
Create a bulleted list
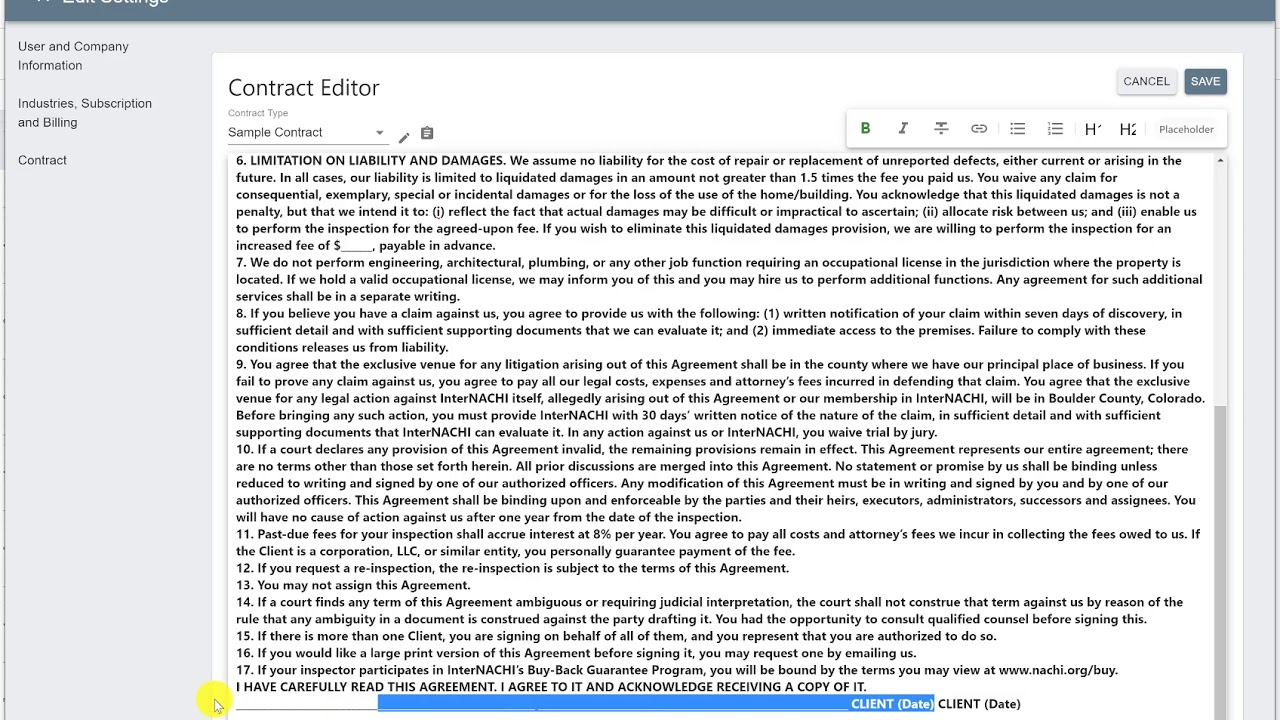tap(1017, 129)
